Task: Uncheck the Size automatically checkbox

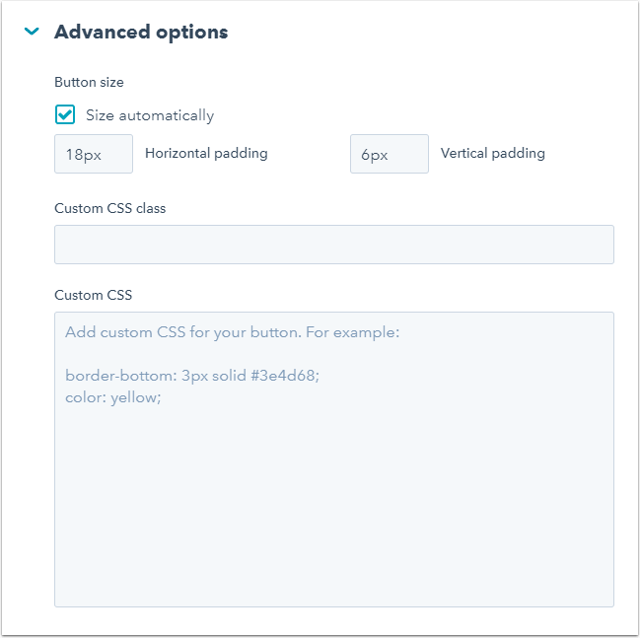Action: 65,115
